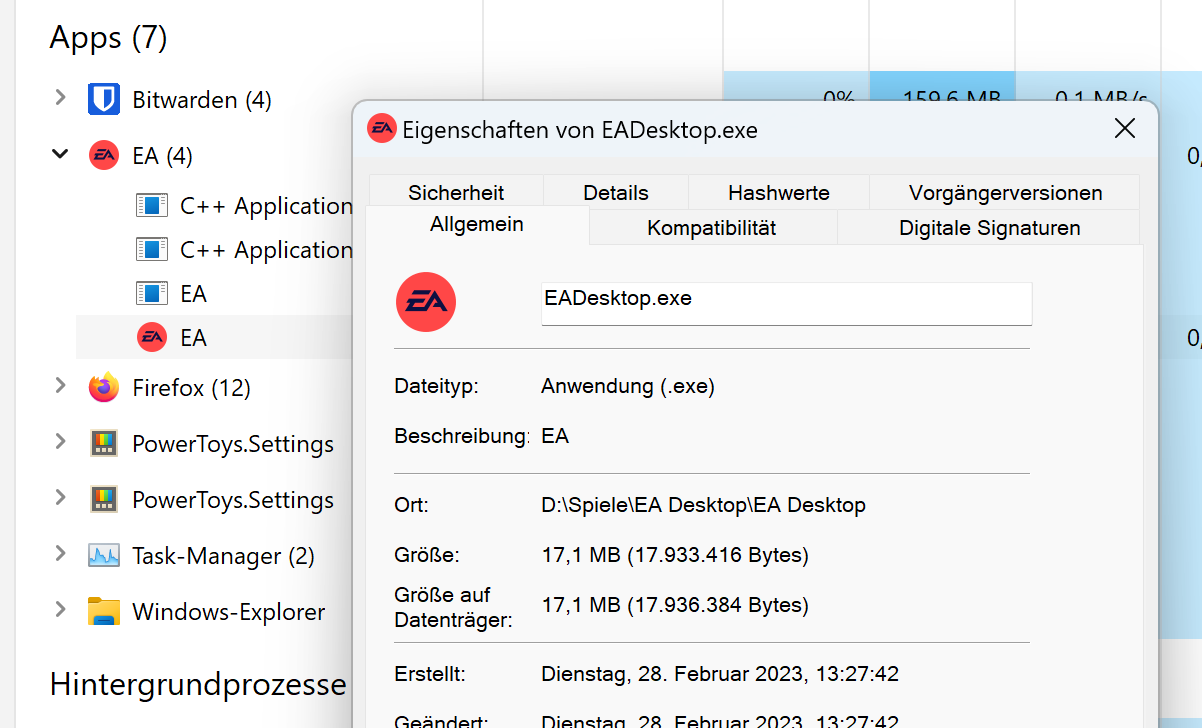Image resolution: width=1202 pixels, height=728 pixels.
Task: Click the second C++ Application process icon
Action: coord(151,250)
